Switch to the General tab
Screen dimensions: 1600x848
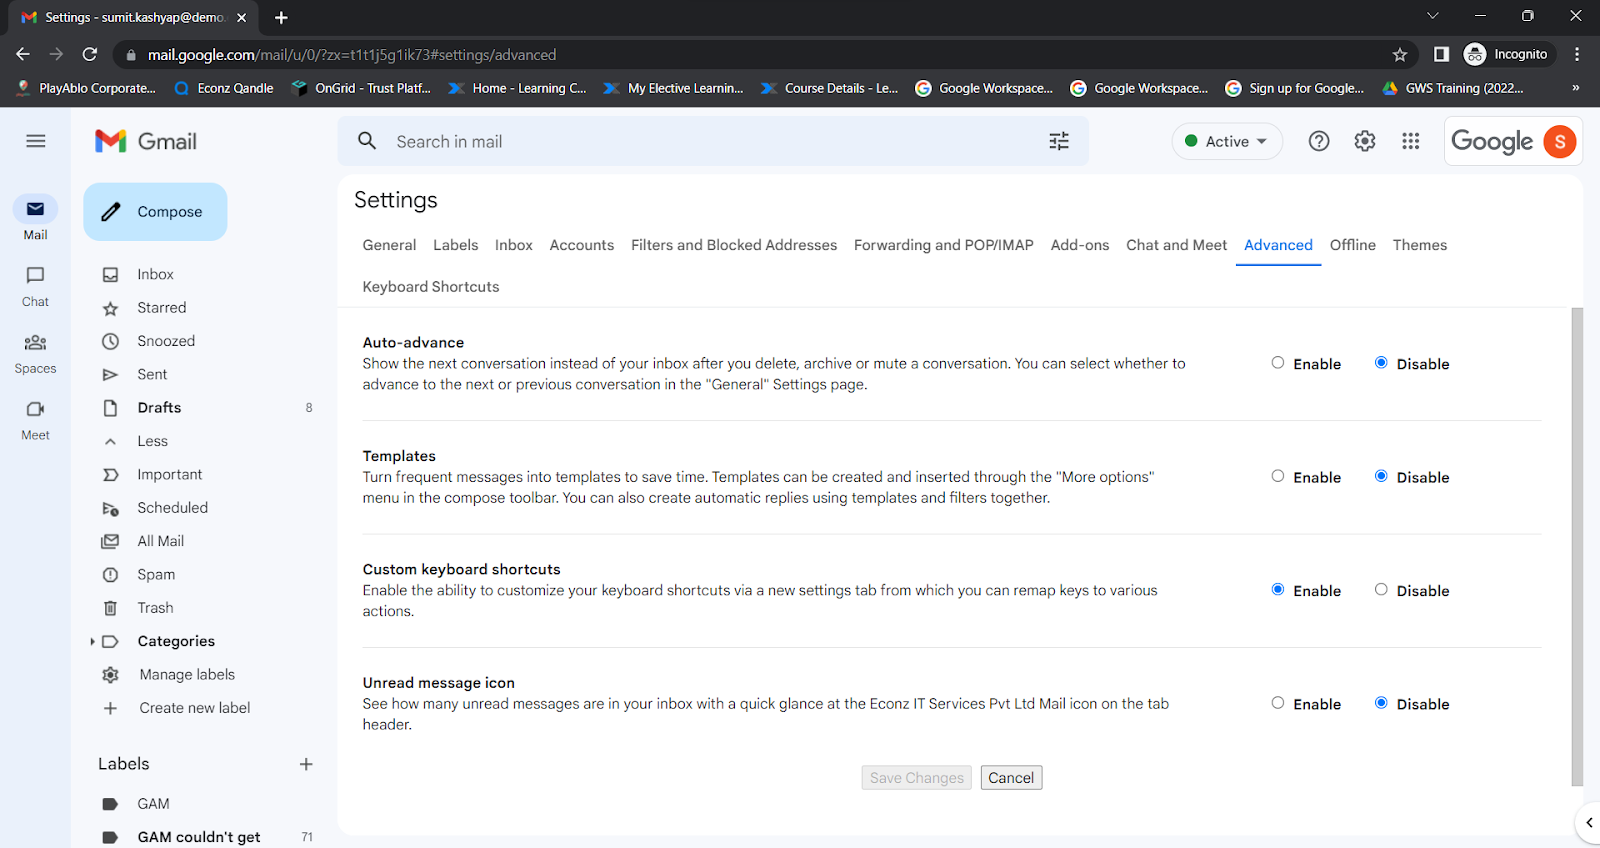389,245
